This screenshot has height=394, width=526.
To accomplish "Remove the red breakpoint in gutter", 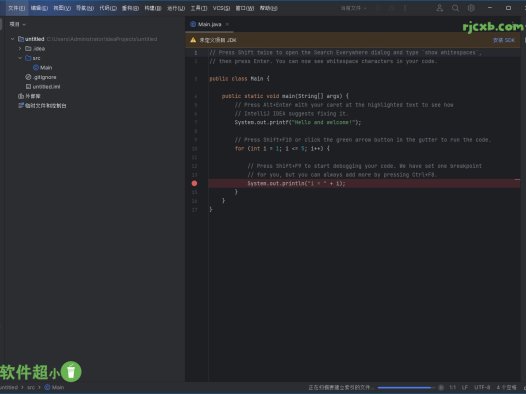I will [x=194, y=183].
